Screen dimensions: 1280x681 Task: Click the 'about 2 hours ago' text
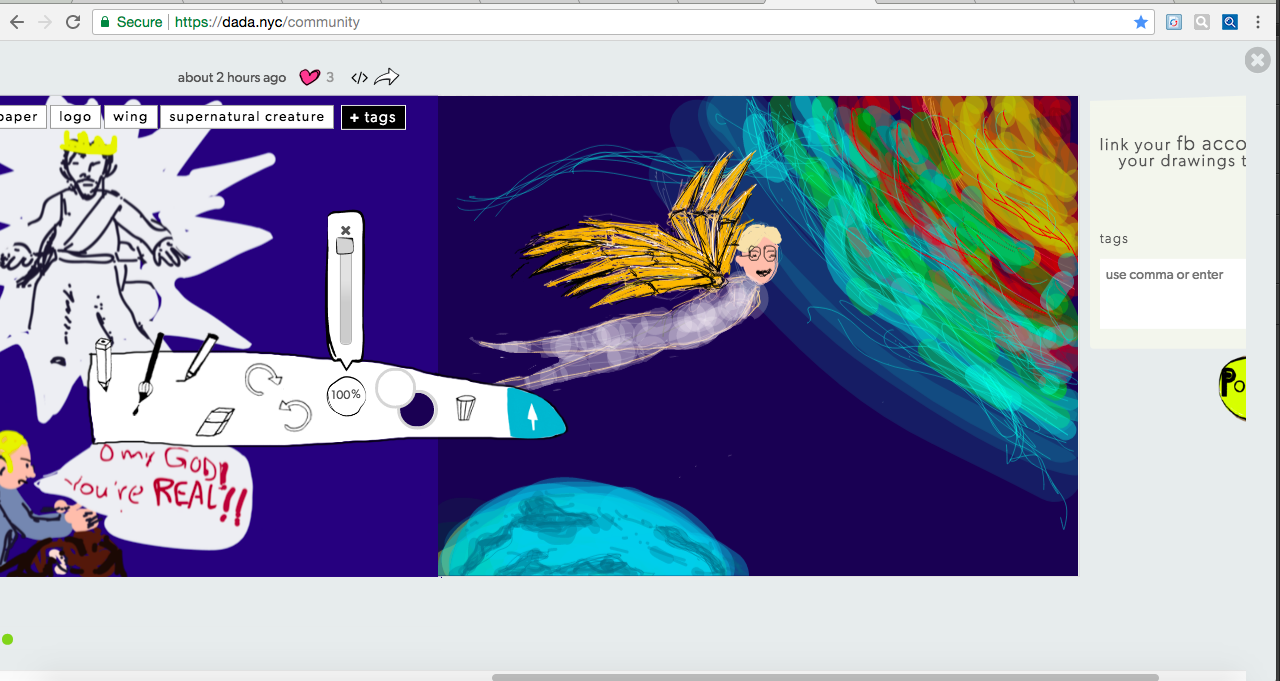[232, 78]
